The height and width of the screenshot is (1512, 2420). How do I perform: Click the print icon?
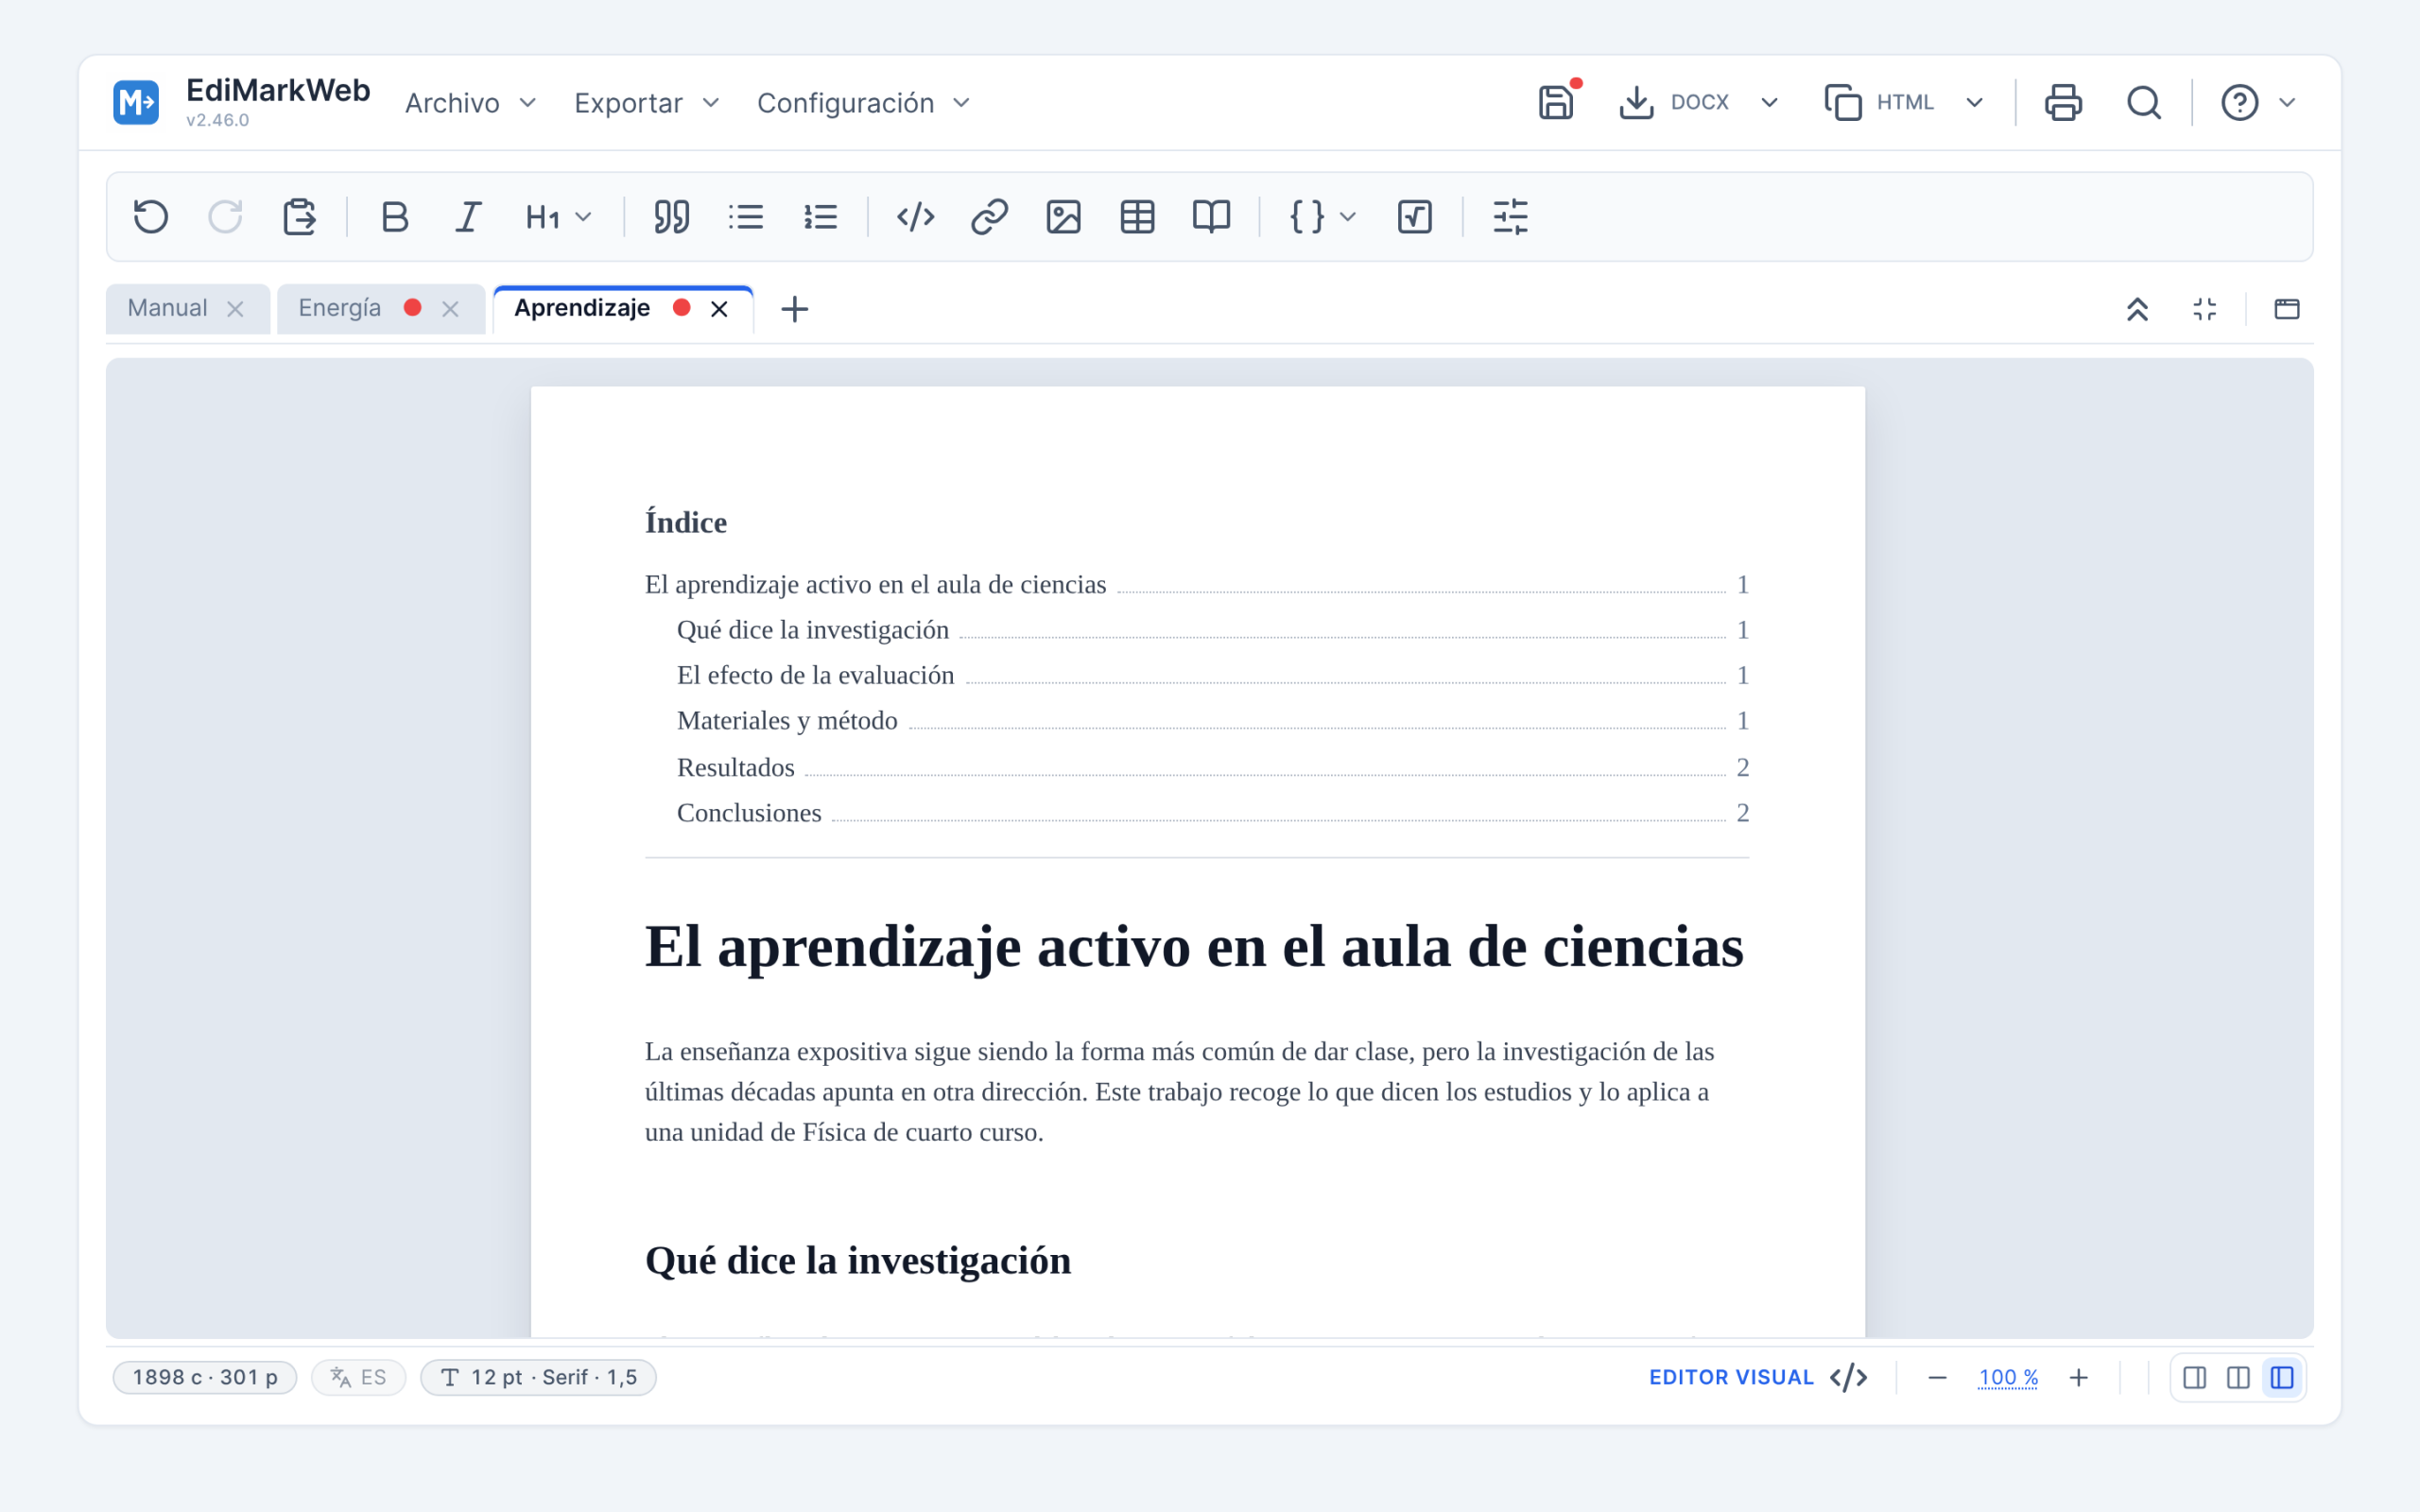click(x=2063, y=102)
